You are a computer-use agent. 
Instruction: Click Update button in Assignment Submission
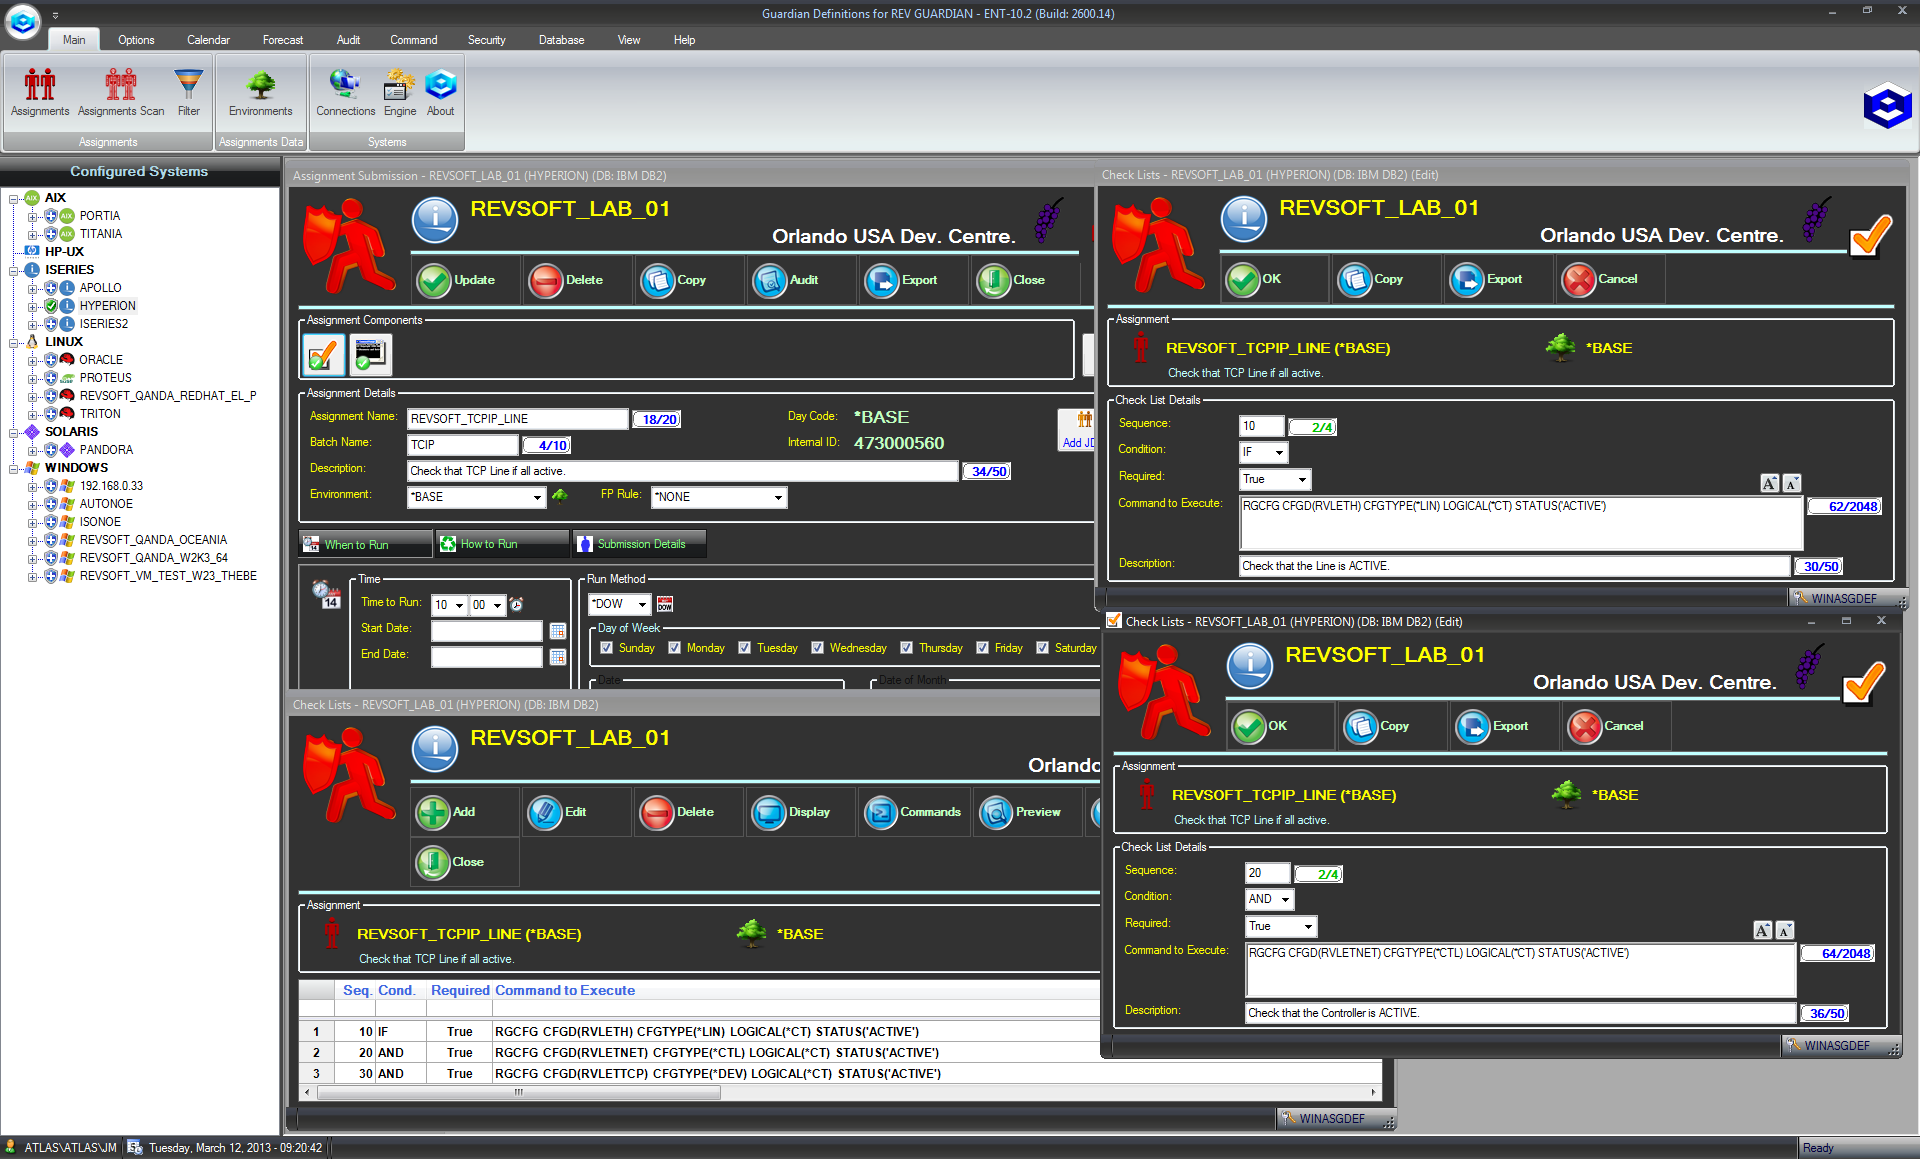(458, 281)
